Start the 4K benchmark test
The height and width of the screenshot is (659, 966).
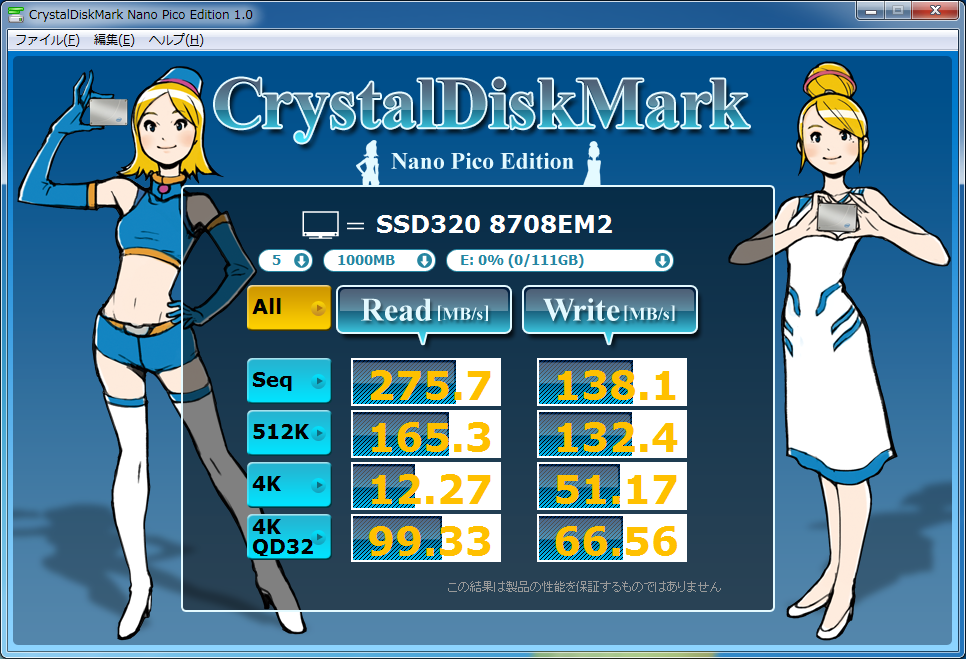coord(289,485)
